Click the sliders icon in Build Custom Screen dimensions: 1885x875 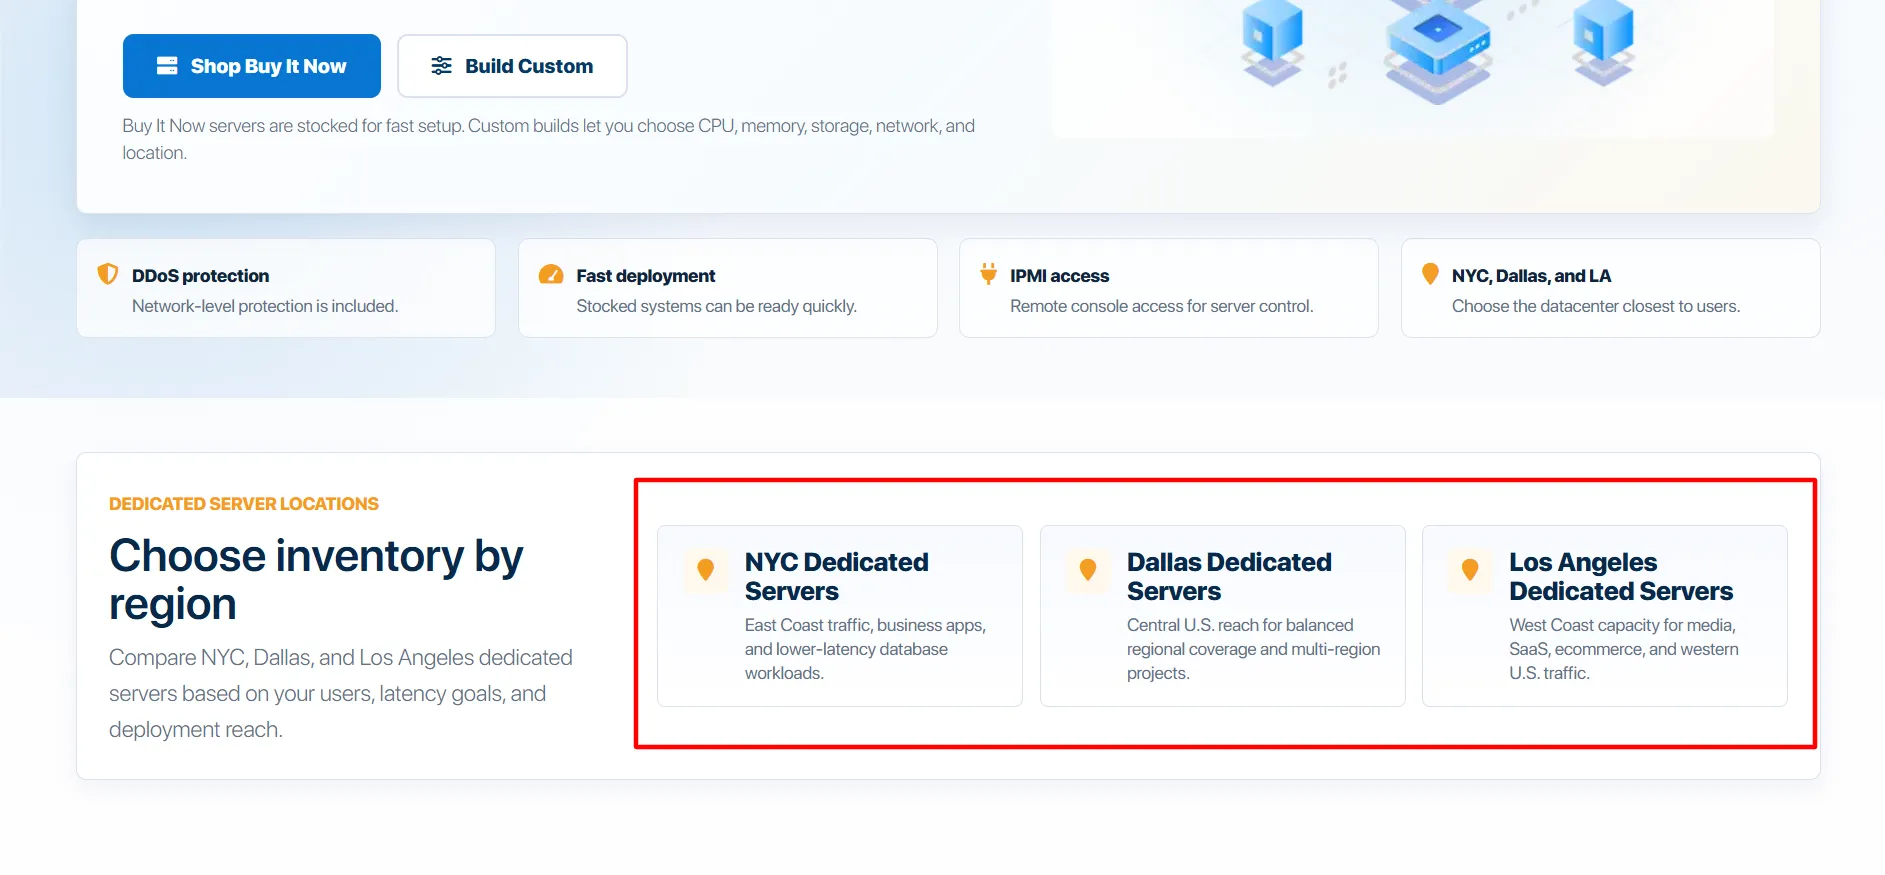click(x=441, y=66)
